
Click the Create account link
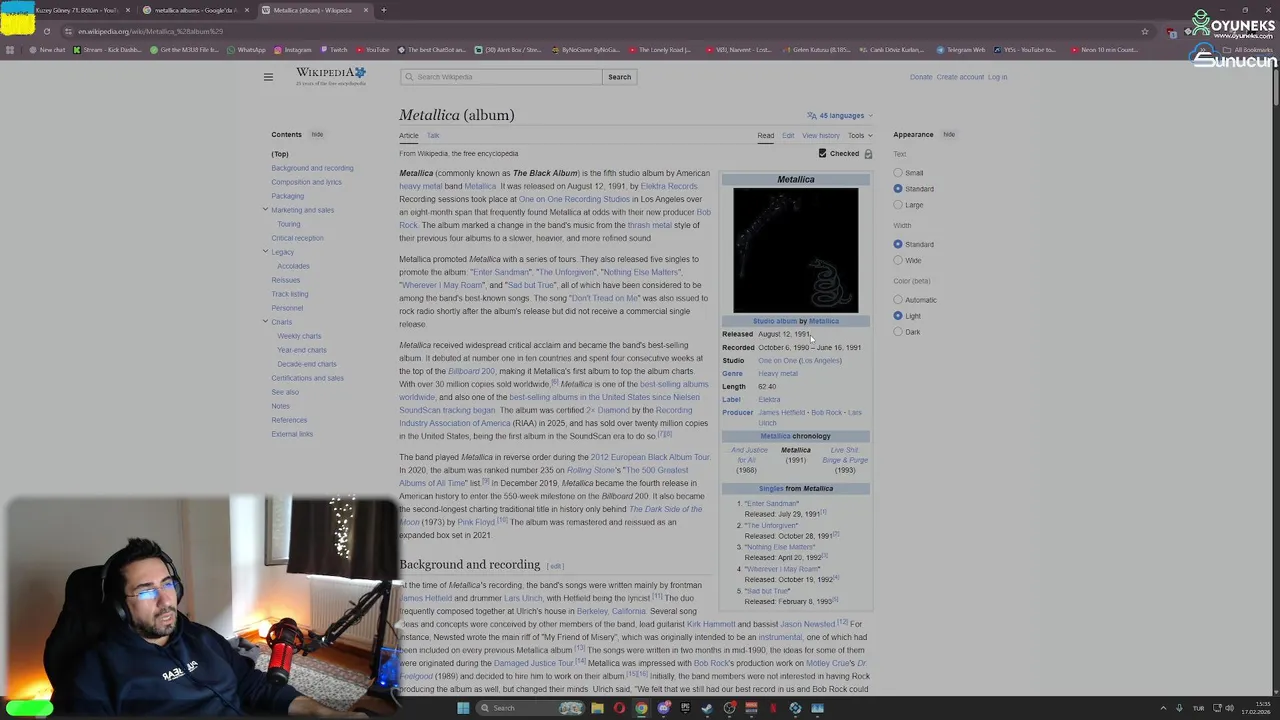(x=960, y=77)
